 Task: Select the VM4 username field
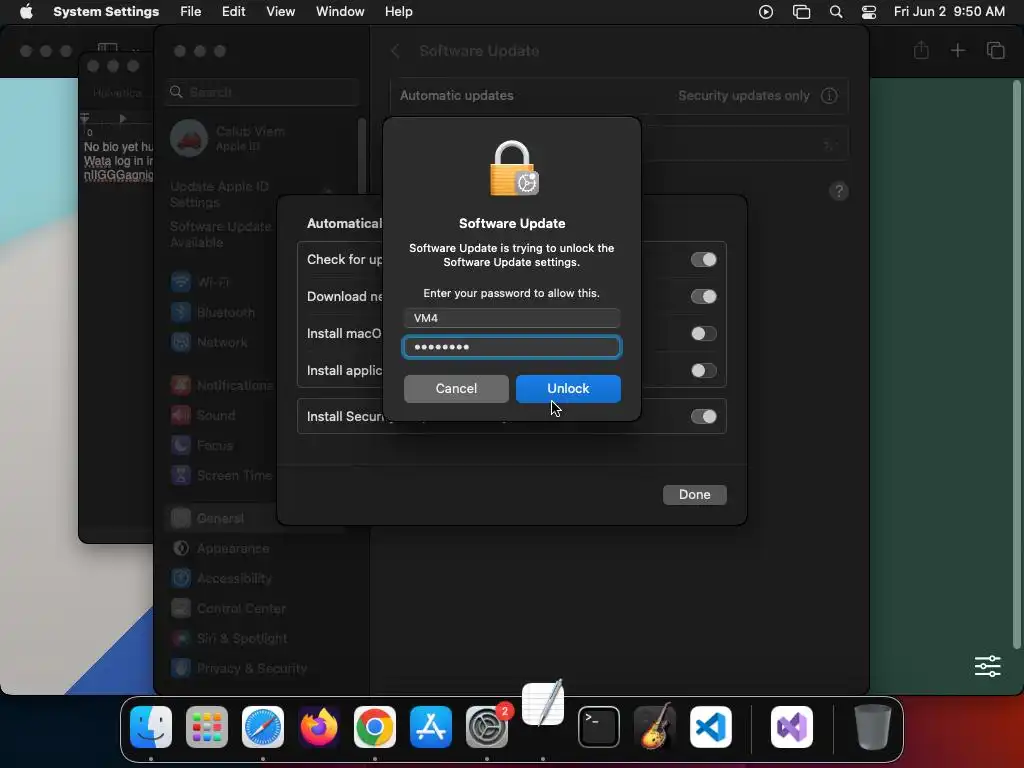pyautogui.click(x=511, y=318)
